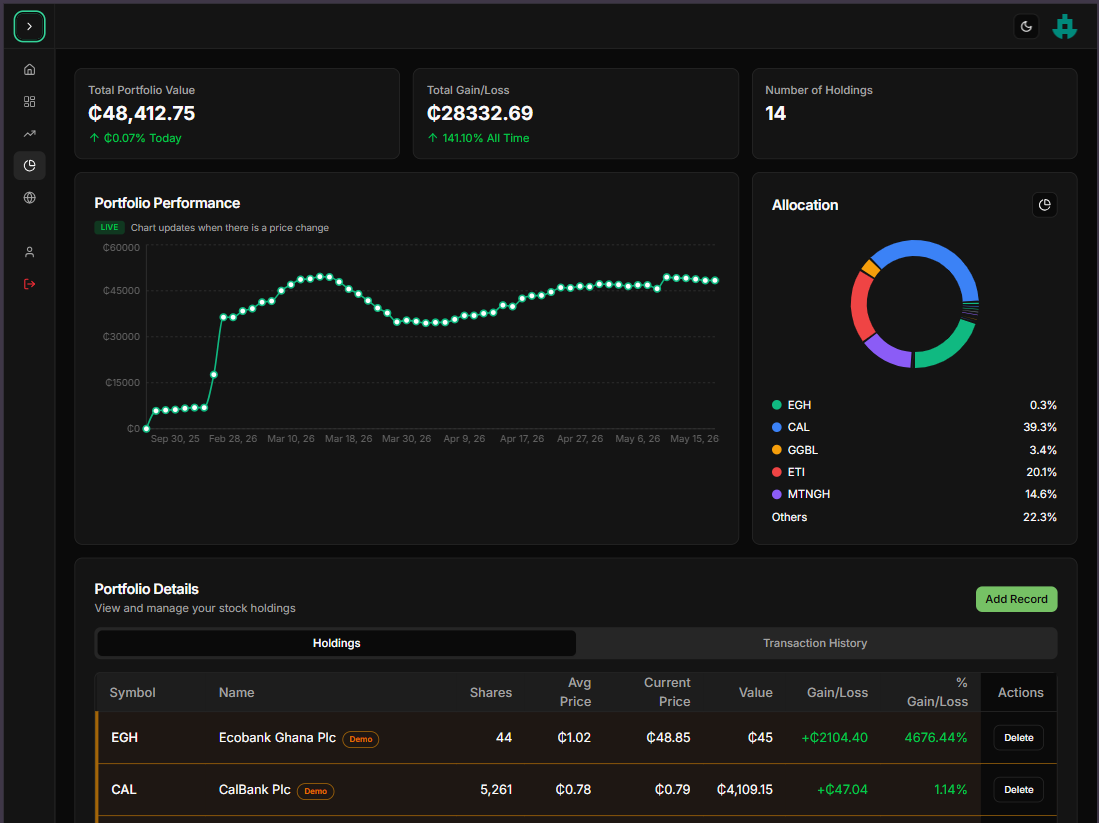Click the Shares column header
Screen dimensions: 1099x823
coord(491,693)
